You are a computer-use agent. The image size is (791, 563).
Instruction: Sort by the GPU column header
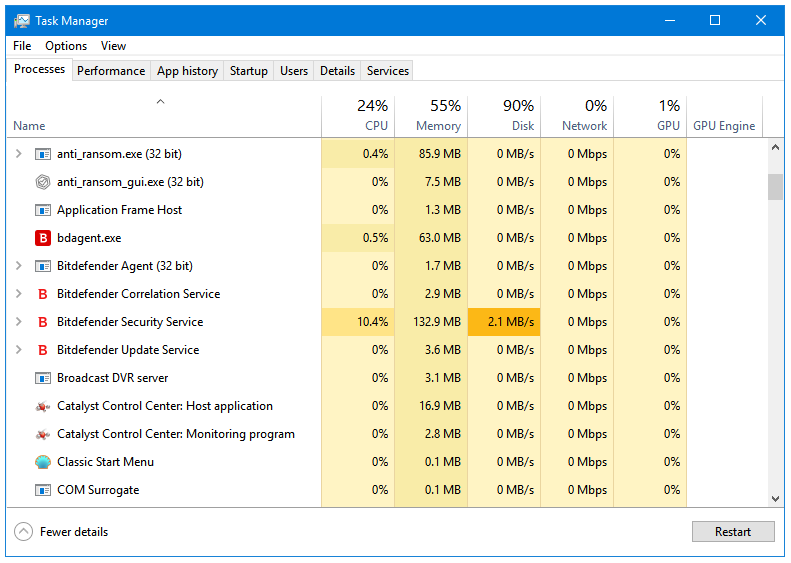click(650, 117)
